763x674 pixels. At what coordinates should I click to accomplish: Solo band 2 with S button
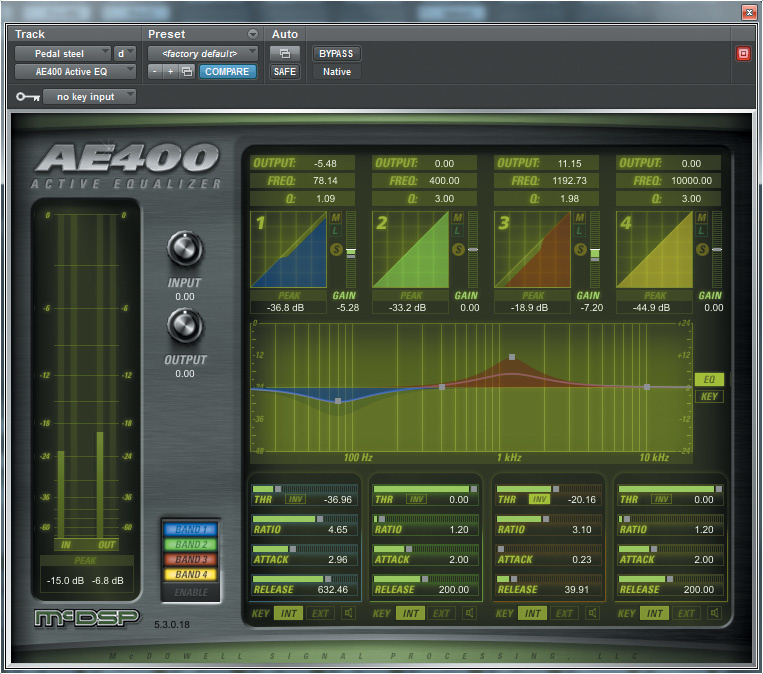coord(458,250)
